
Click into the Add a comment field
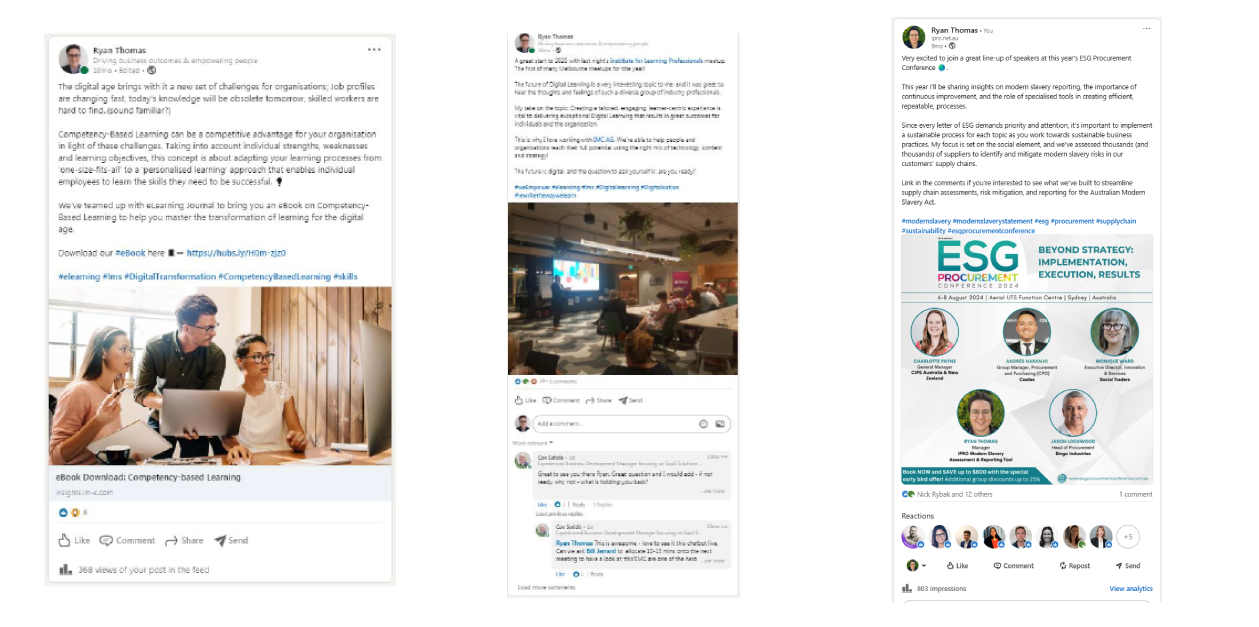pyautogui.click(x=613, y=424)
